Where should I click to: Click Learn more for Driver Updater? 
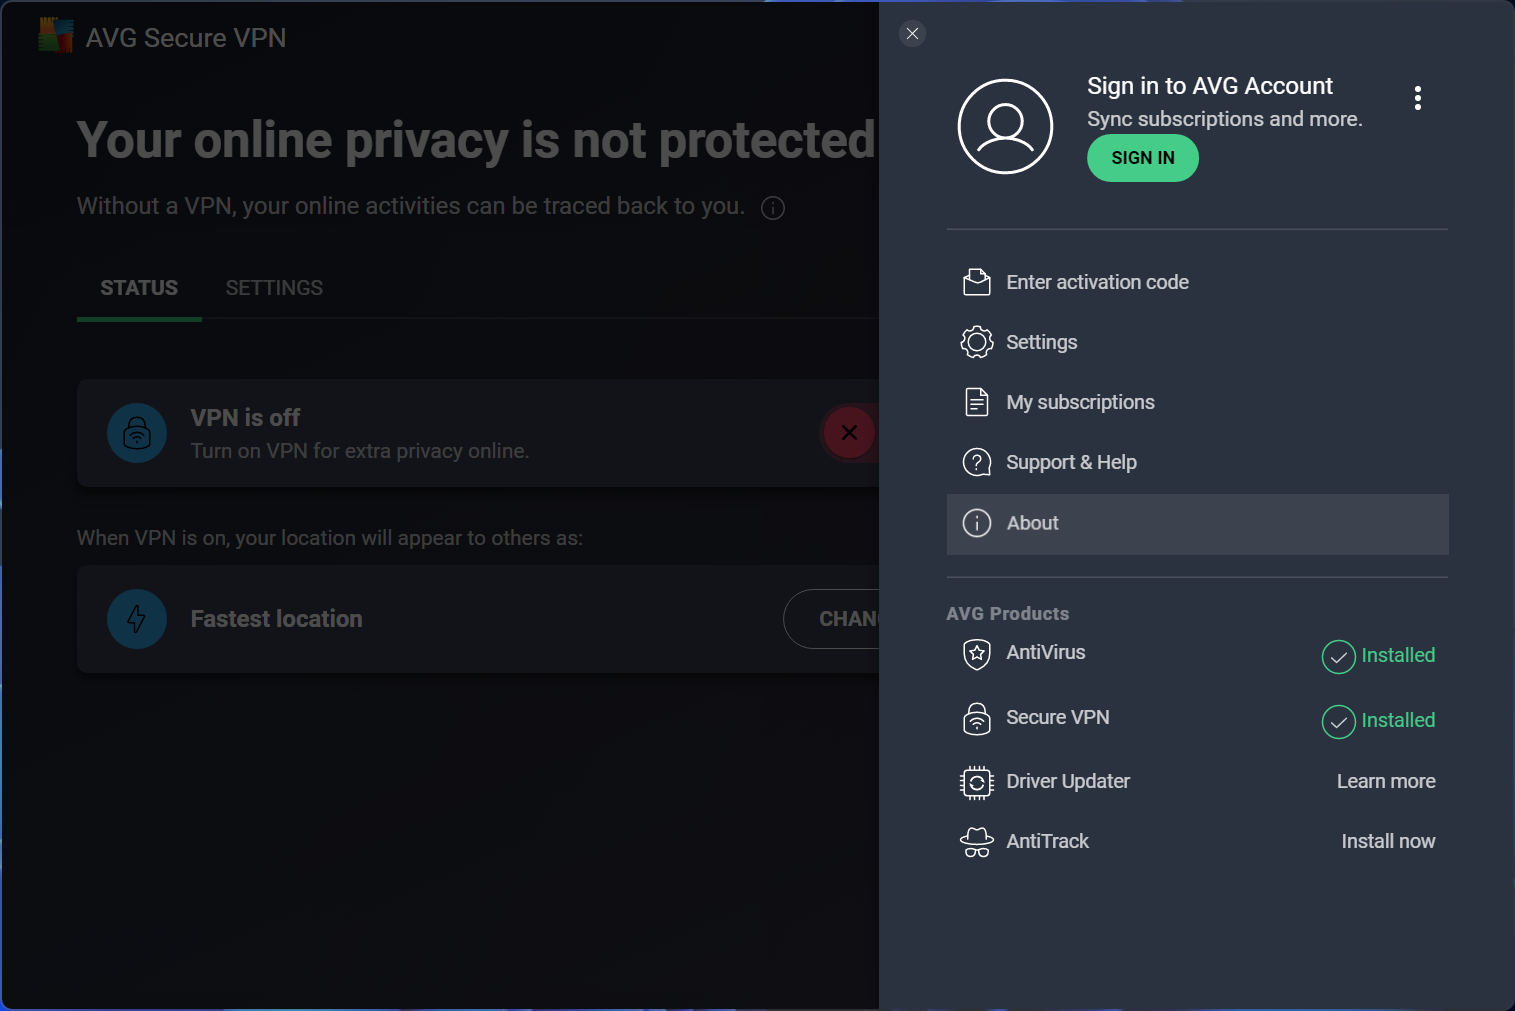click(1386, 782)
